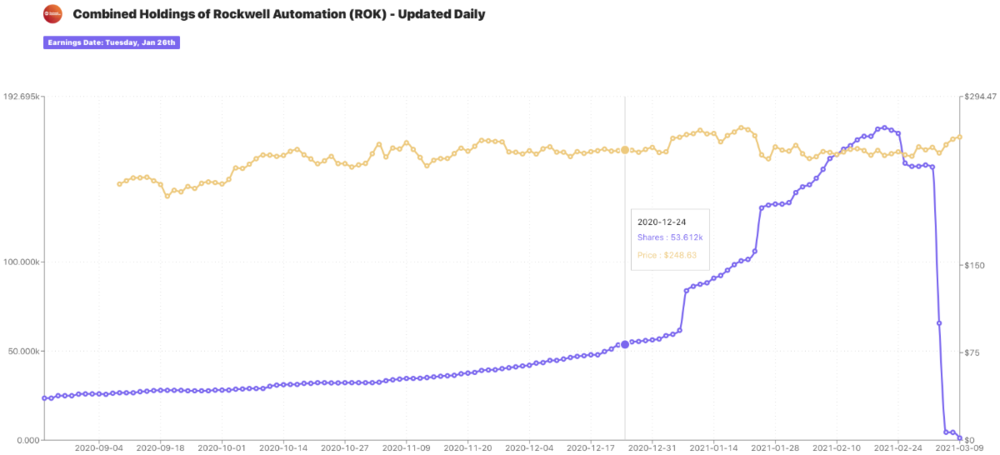
Task: Select the highlighted price point for 2020-12-24
Action: coord(625,150)
